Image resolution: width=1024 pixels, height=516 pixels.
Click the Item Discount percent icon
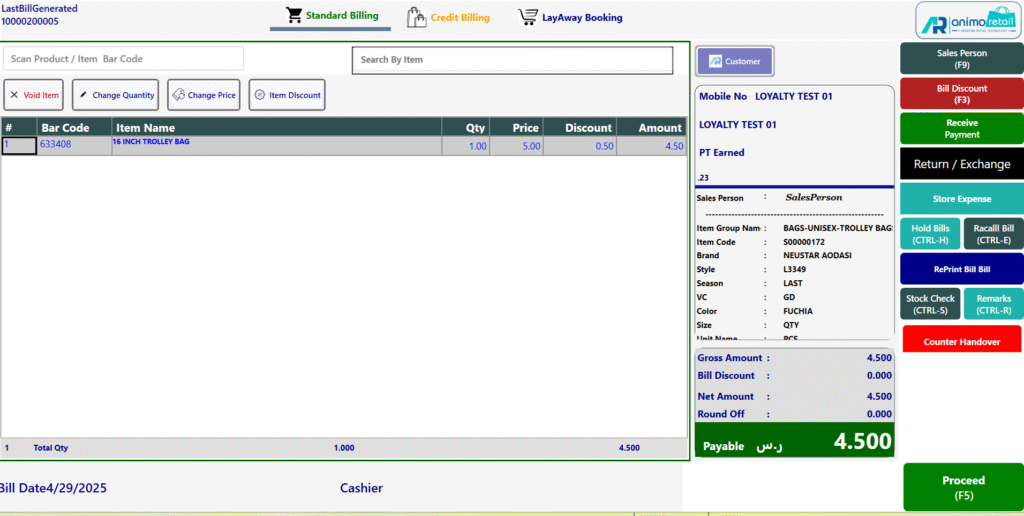coord(260,95)
